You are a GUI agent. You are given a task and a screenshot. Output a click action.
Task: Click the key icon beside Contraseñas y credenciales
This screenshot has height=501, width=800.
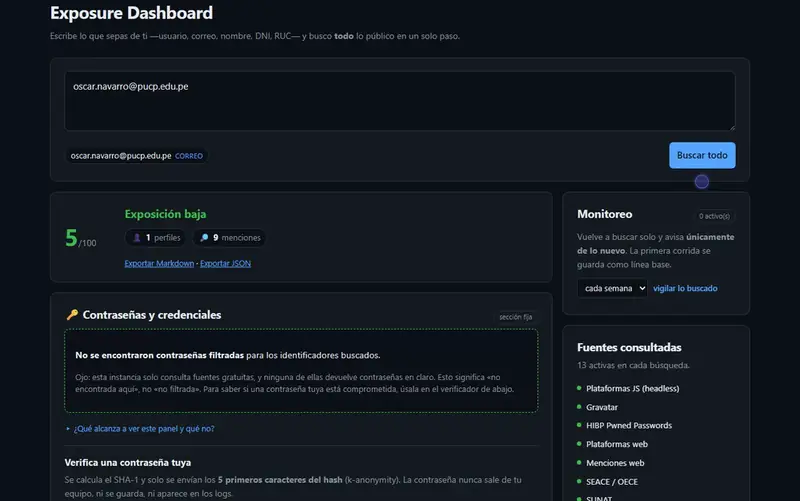coord(72,315)
